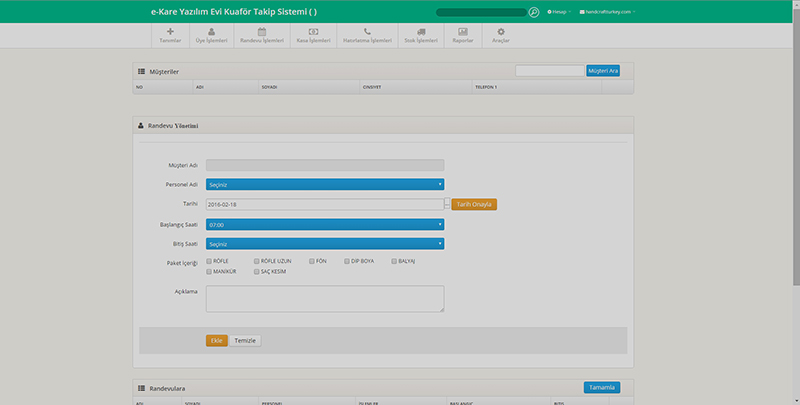Screen dimensions: 800x405
Task: Toggle the FÖN checkbox
Action: tap(312, 261)
